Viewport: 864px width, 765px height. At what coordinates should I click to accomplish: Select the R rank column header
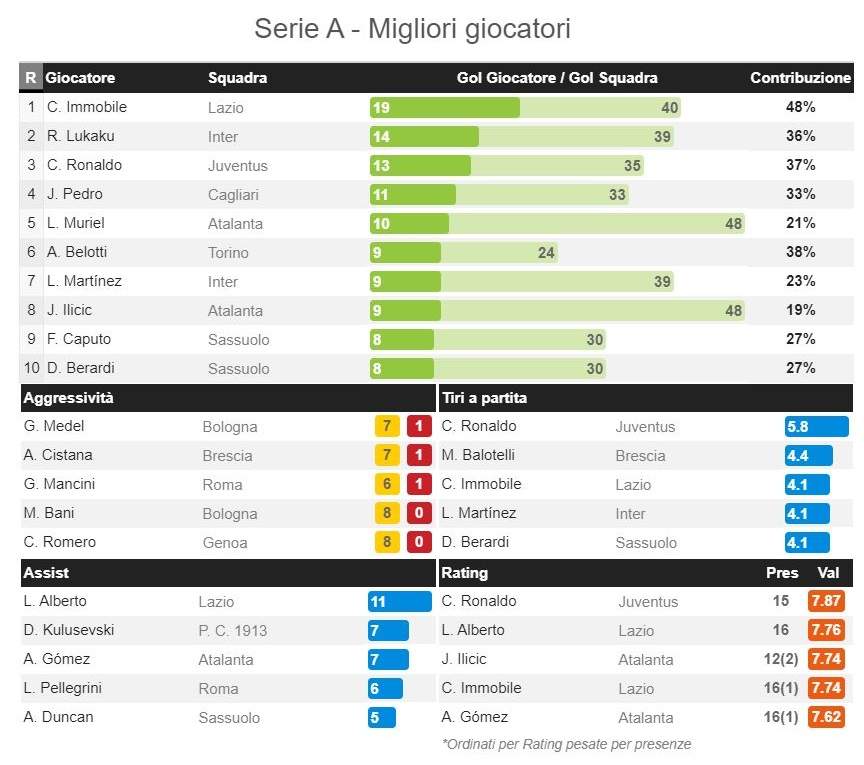(x=31, y=78)
